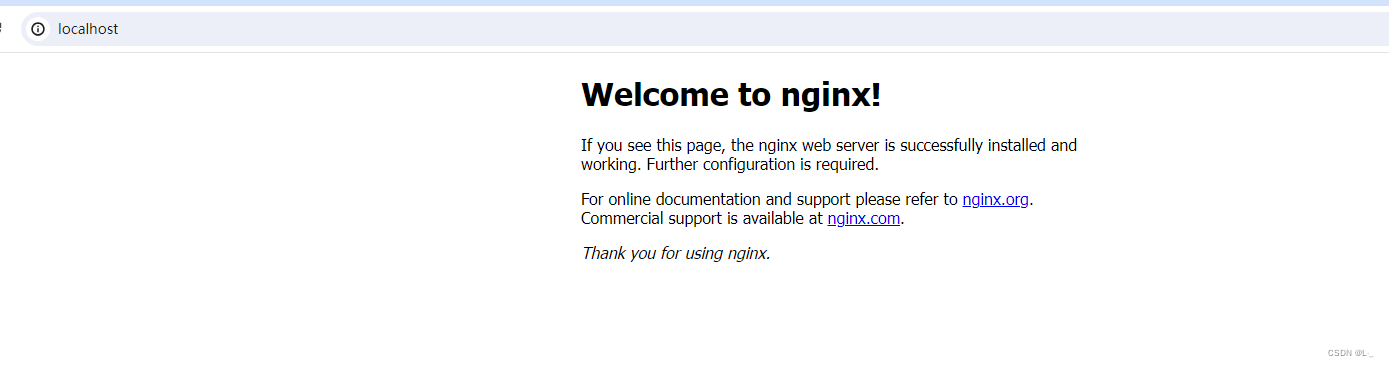1389x367 pixels.
Task: Click the site information icon beside localhost
Action: 38,29
